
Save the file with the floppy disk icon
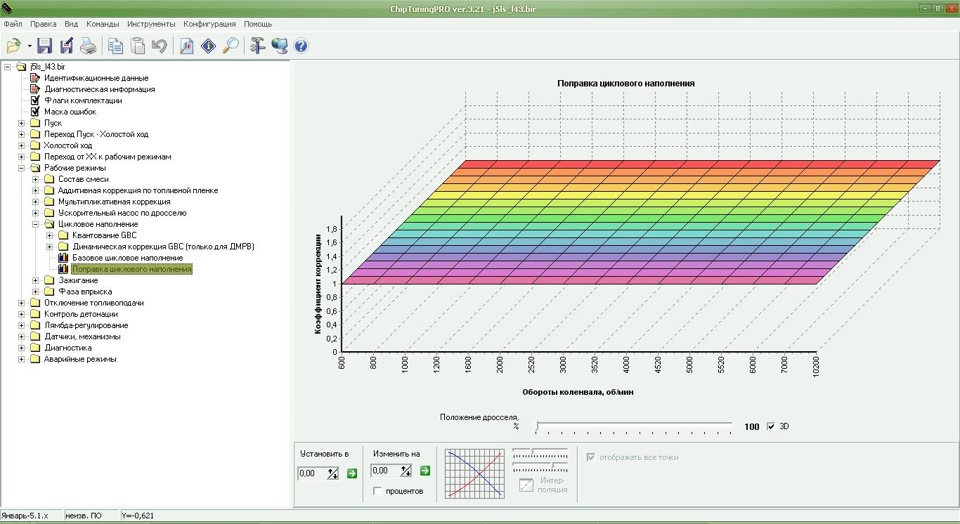[x=45, y=46]
